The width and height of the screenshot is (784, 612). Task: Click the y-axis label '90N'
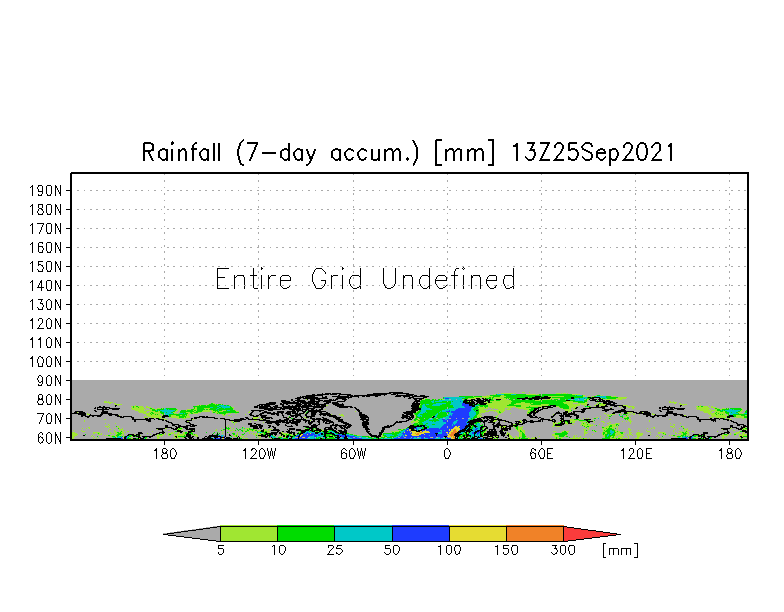(50, 380)
